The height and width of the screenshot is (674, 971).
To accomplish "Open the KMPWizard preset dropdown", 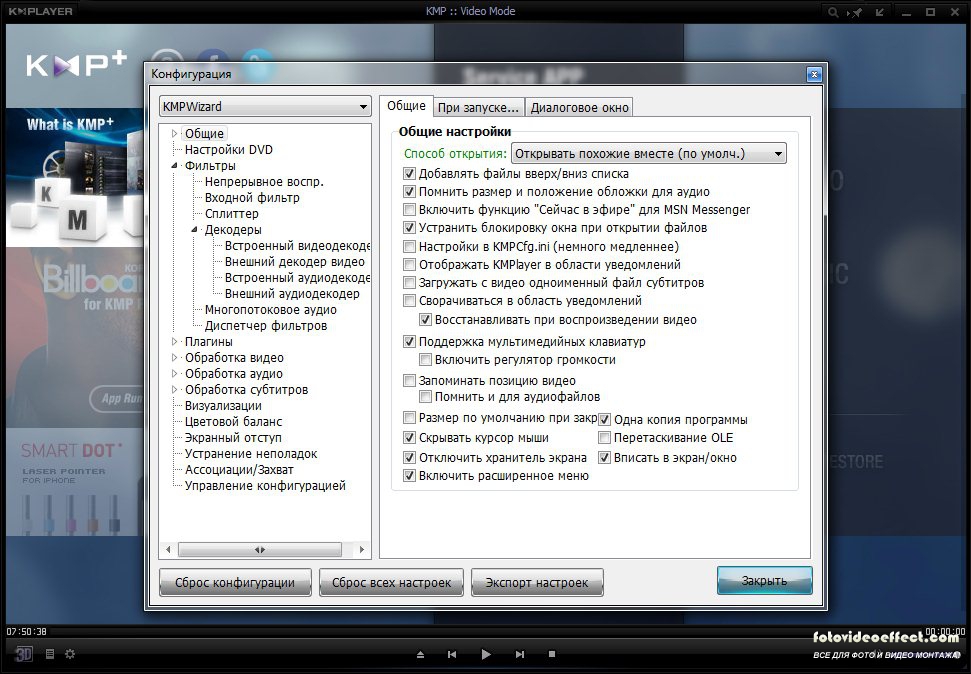I will (x=265, y=107).
